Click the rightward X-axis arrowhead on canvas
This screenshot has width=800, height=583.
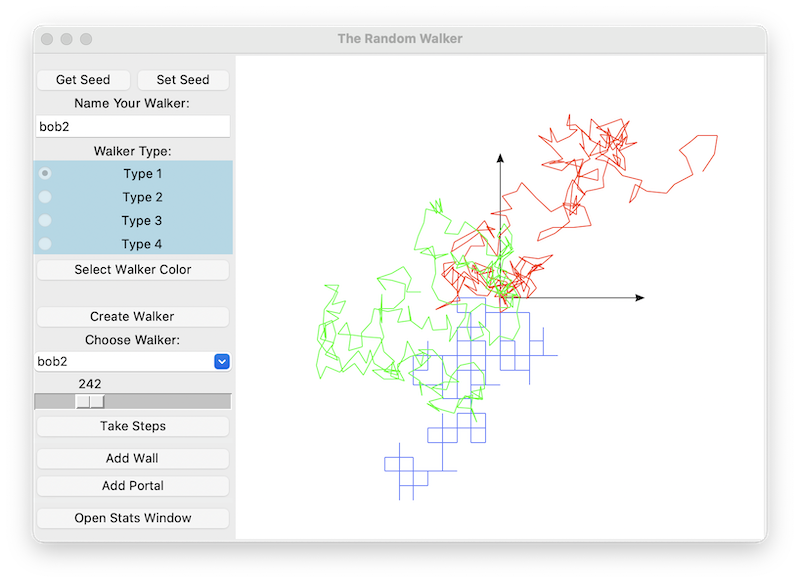pyautogui.click(x=639, y=298)
